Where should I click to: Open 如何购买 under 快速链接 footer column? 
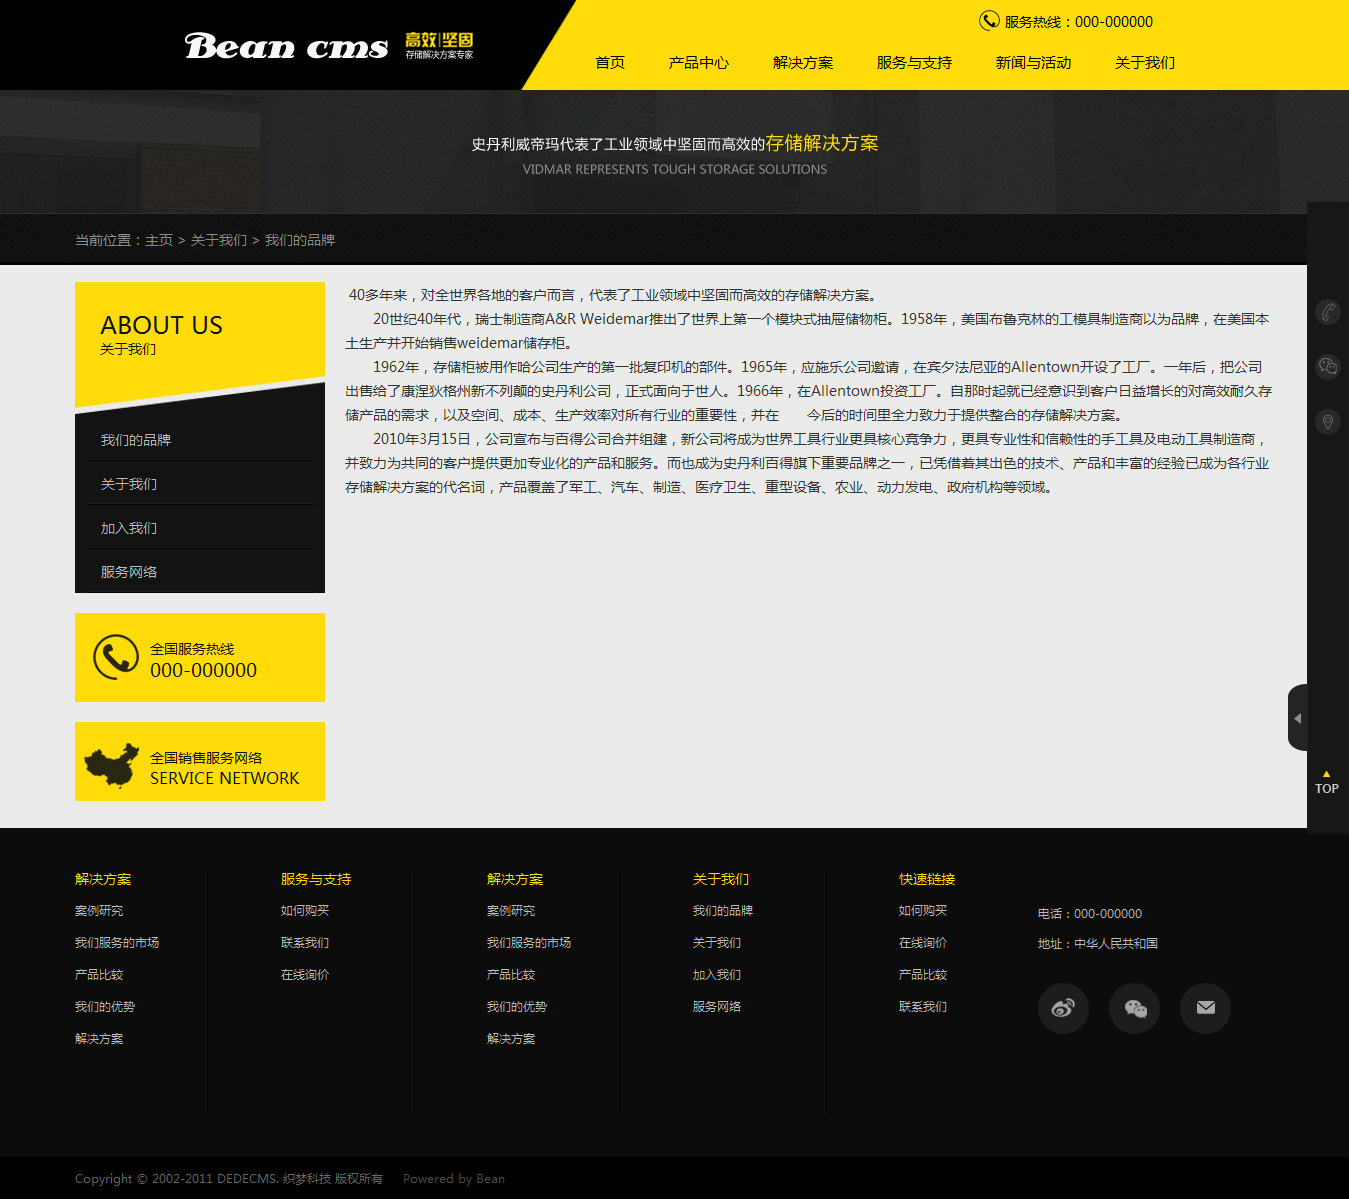tap(922, 911)
